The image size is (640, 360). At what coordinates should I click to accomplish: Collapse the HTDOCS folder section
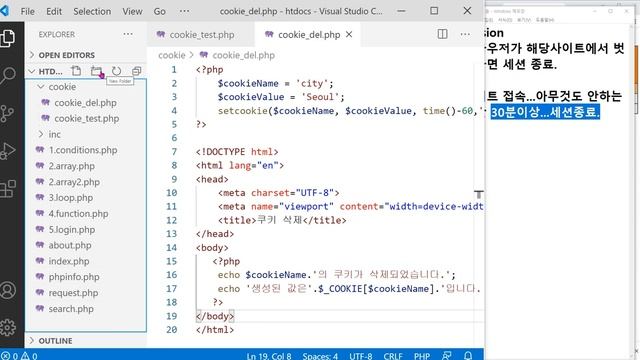coord(45,71)
